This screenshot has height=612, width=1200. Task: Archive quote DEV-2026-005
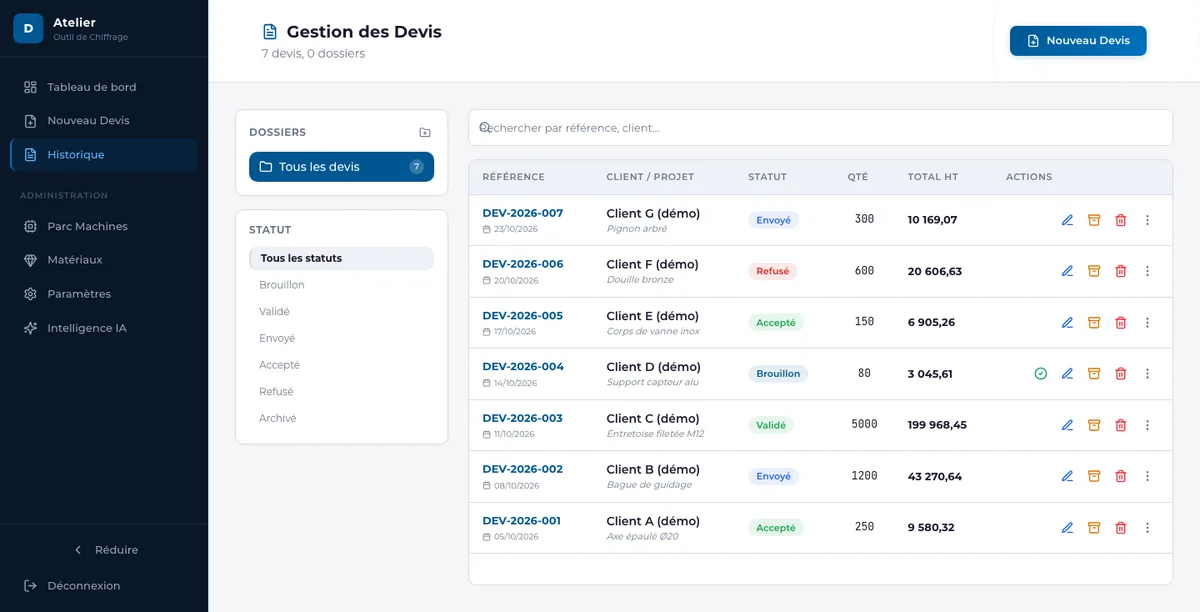coord(1094,322)
